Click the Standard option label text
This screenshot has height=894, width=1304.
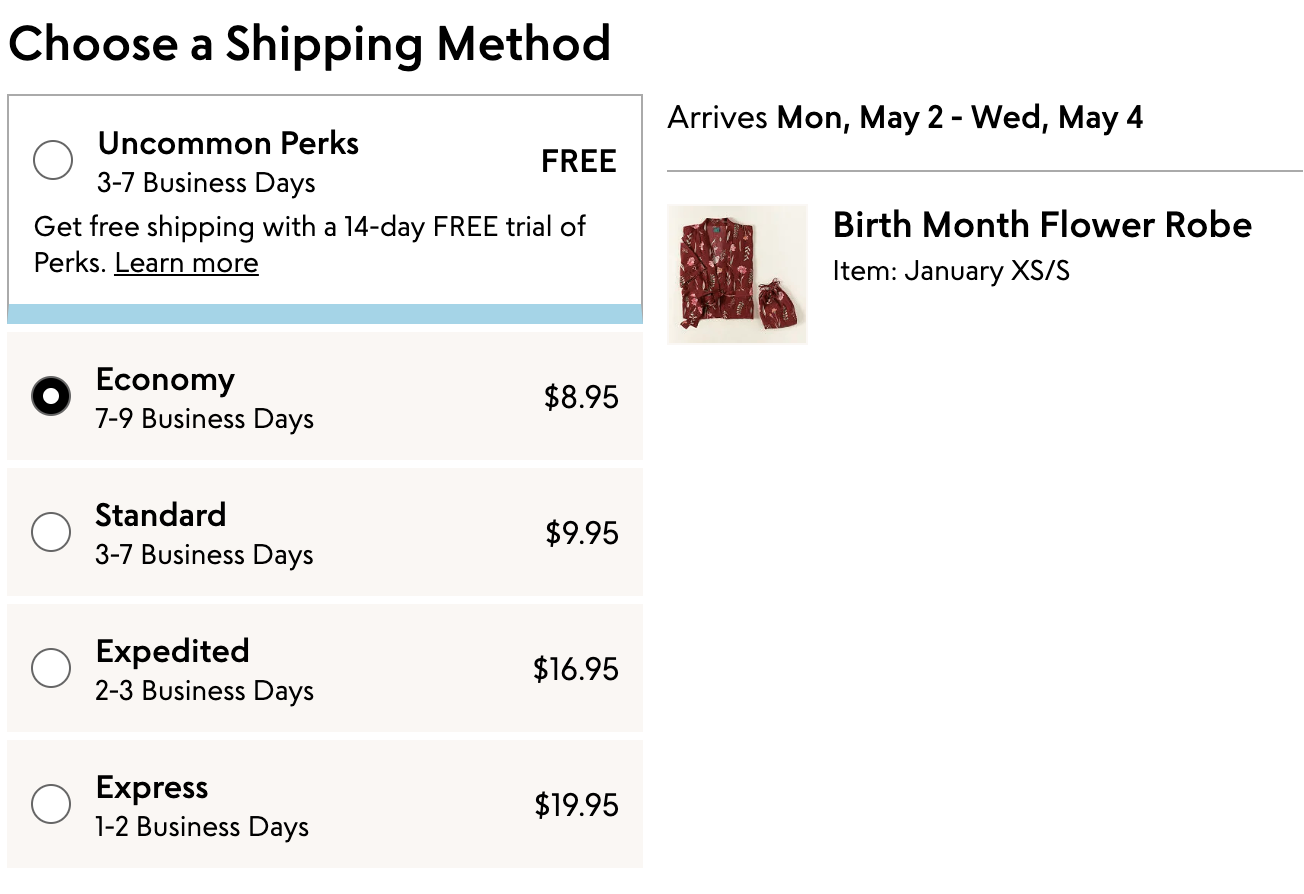[x=161, y=515]
